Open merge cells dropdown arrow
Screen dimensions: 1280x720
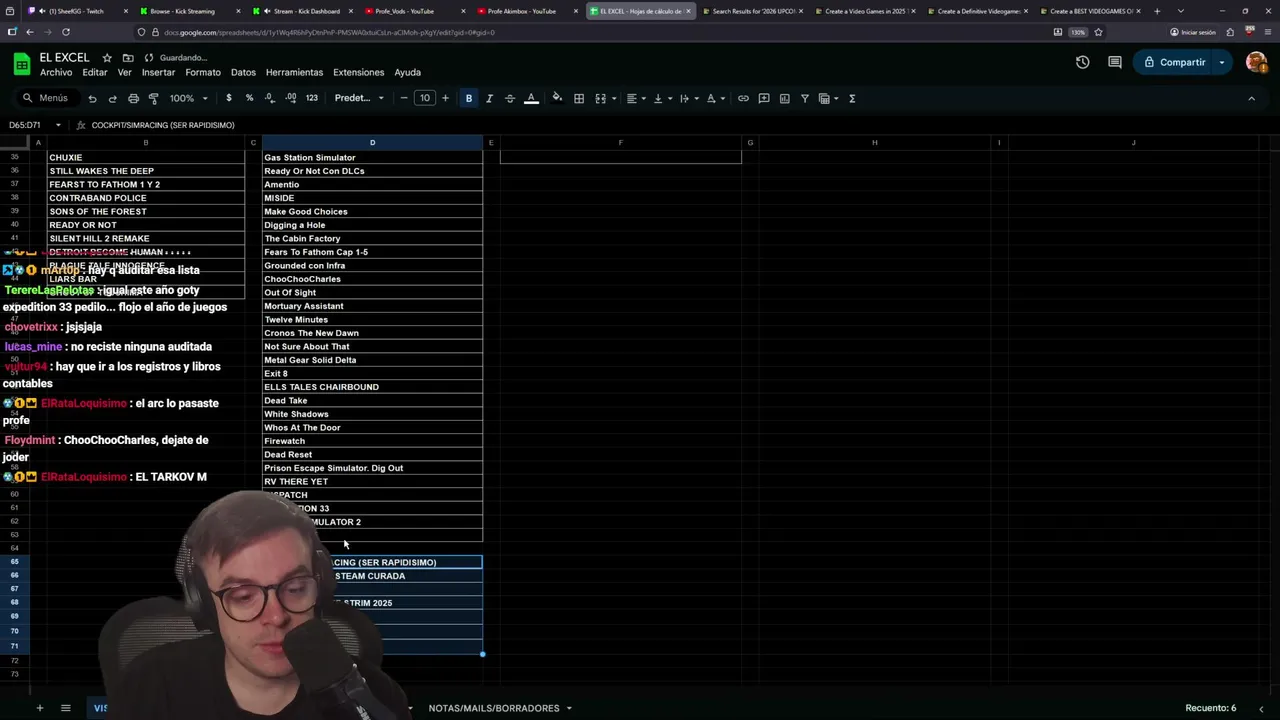pos(615,98)
